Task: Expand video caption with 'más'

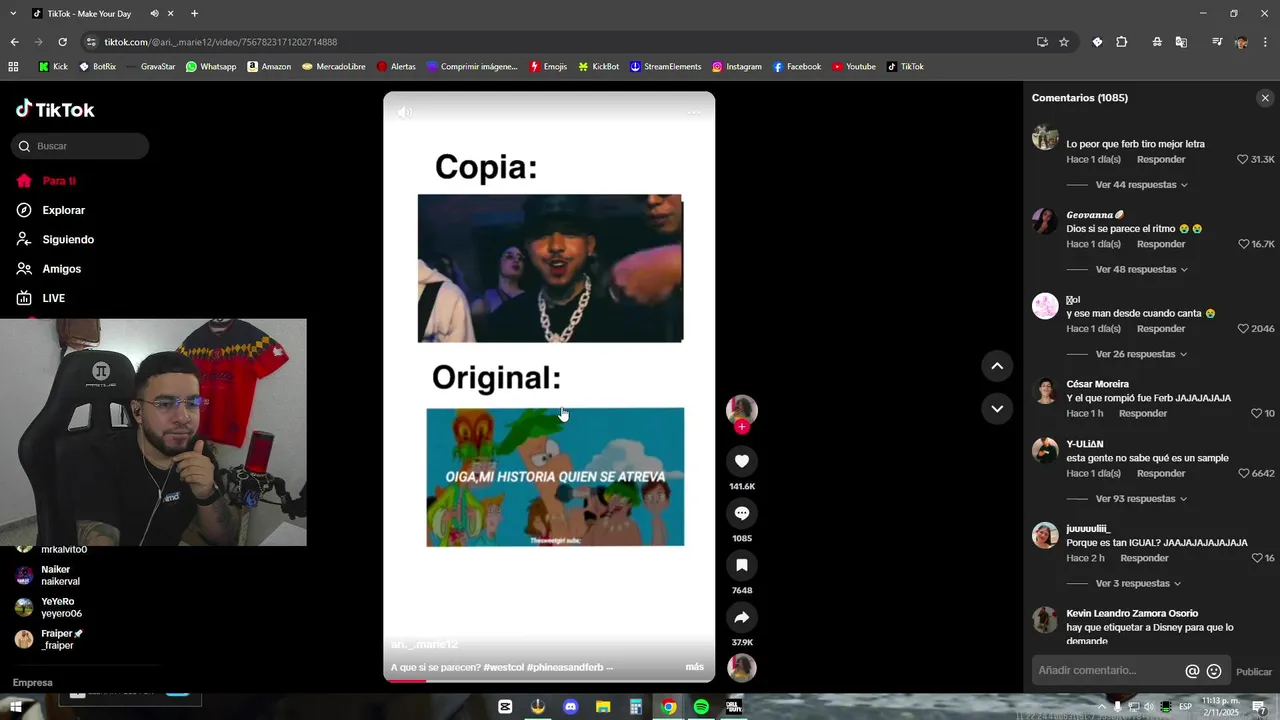Action: point(694,667)
